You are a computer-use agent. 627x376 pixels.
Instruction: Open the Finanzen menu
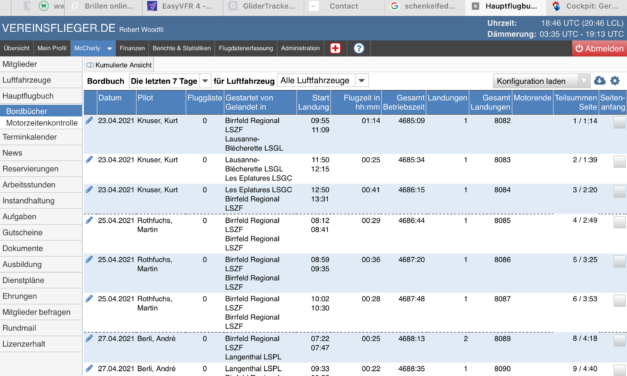coord(132,48)
